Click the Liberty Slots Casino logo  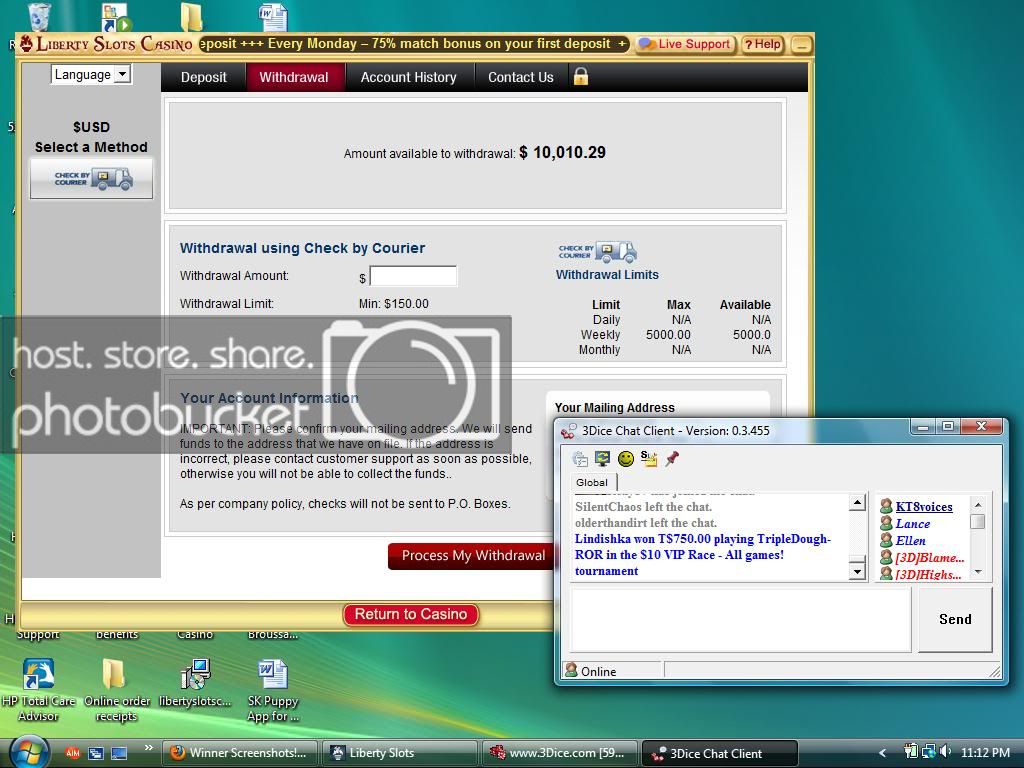107,44
